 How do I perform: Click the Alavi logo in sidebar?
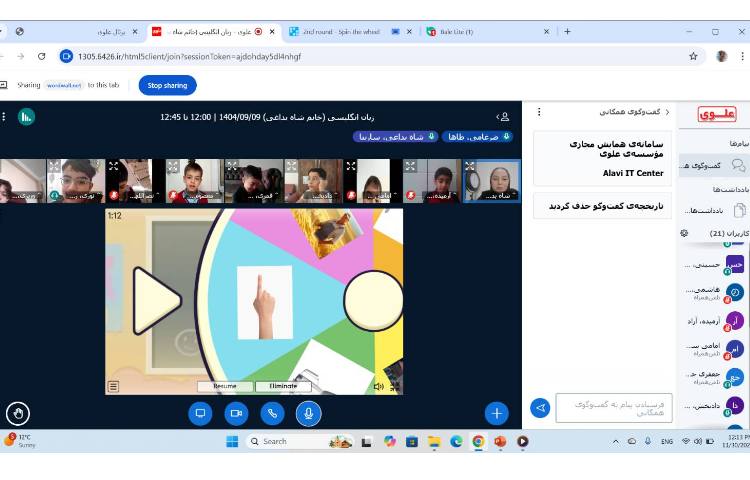(x=717, y=114)
